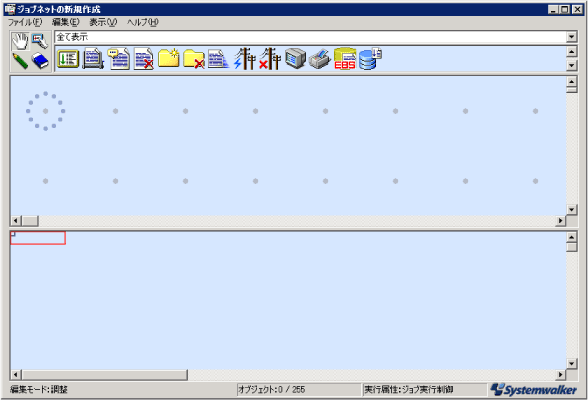
Task: Click the power pole with lightning icon
Action: 244,58
